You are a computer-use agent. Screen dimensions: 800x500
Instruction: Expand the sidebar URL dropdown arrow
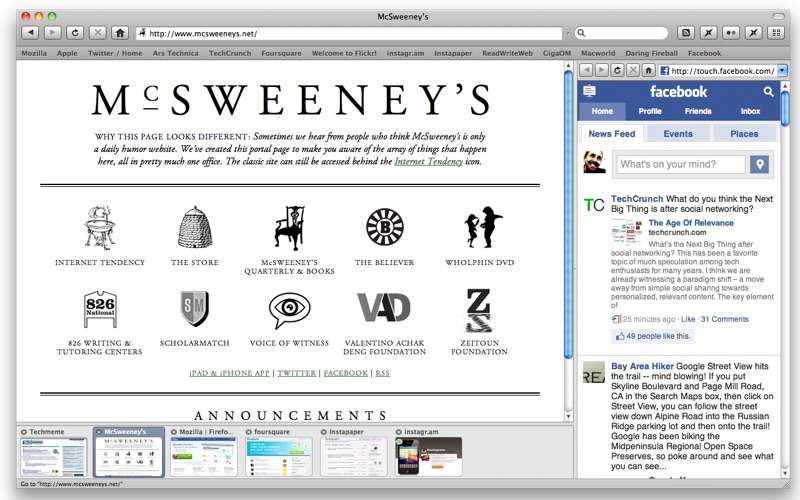(783, 70)
